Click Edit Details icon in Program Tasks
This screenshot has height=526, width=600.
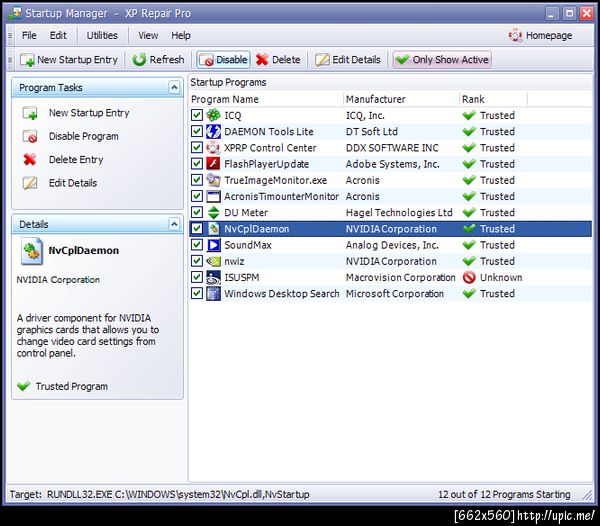[30, 183]
